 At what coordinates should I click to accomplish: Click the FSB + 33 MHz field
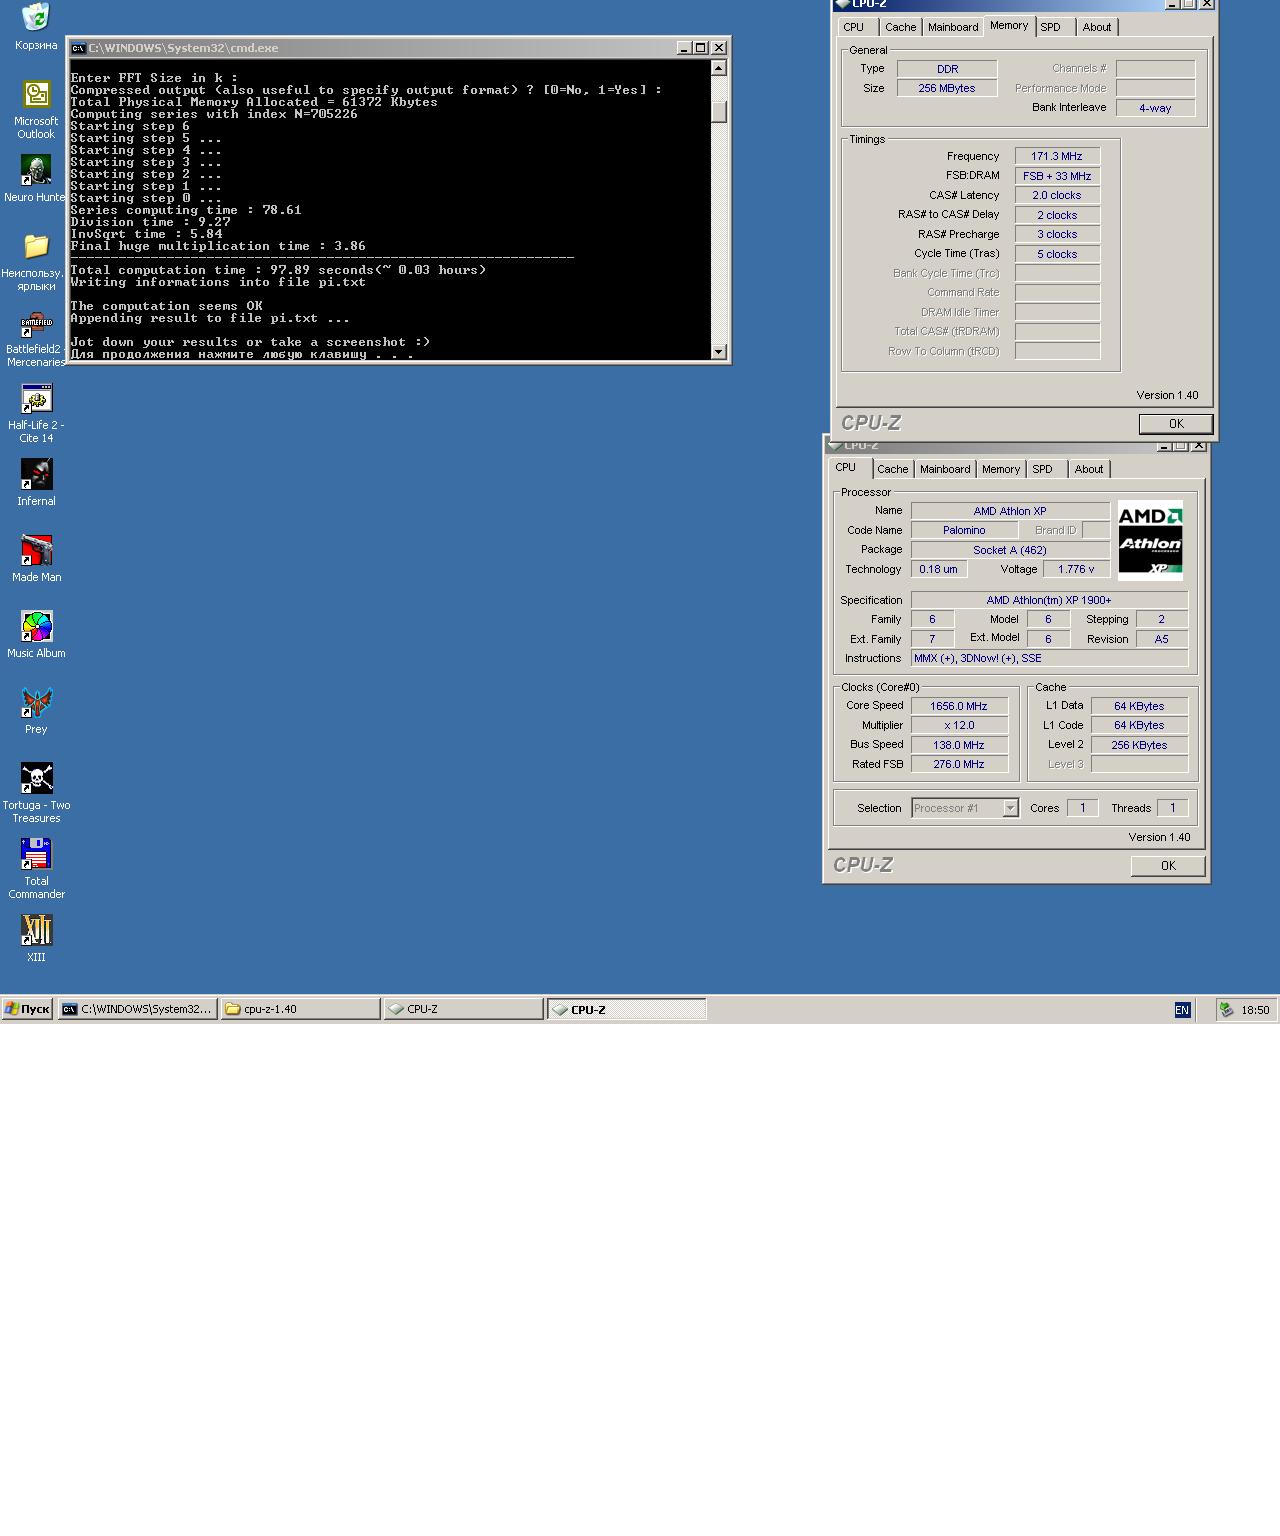tap(1057, 176)
